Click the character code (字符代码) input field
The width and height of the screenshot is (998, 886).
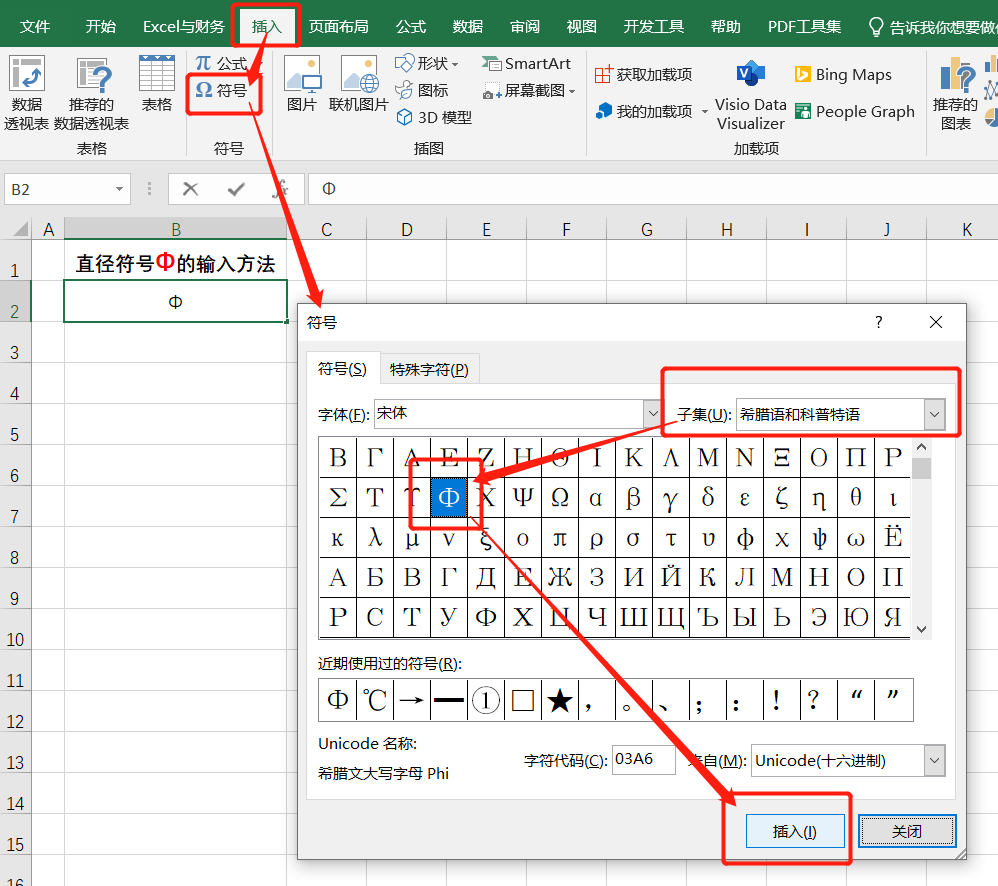(x=643, y=759)
